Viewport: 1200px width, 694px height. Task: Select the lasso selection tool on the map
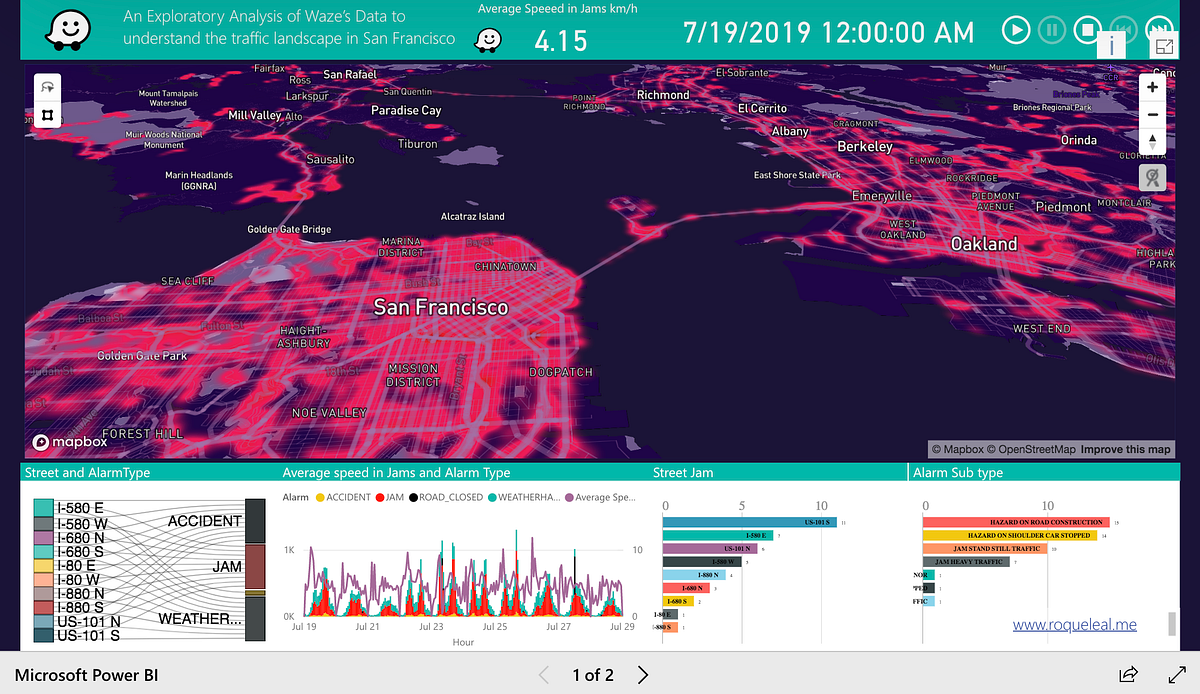point(47,86)
